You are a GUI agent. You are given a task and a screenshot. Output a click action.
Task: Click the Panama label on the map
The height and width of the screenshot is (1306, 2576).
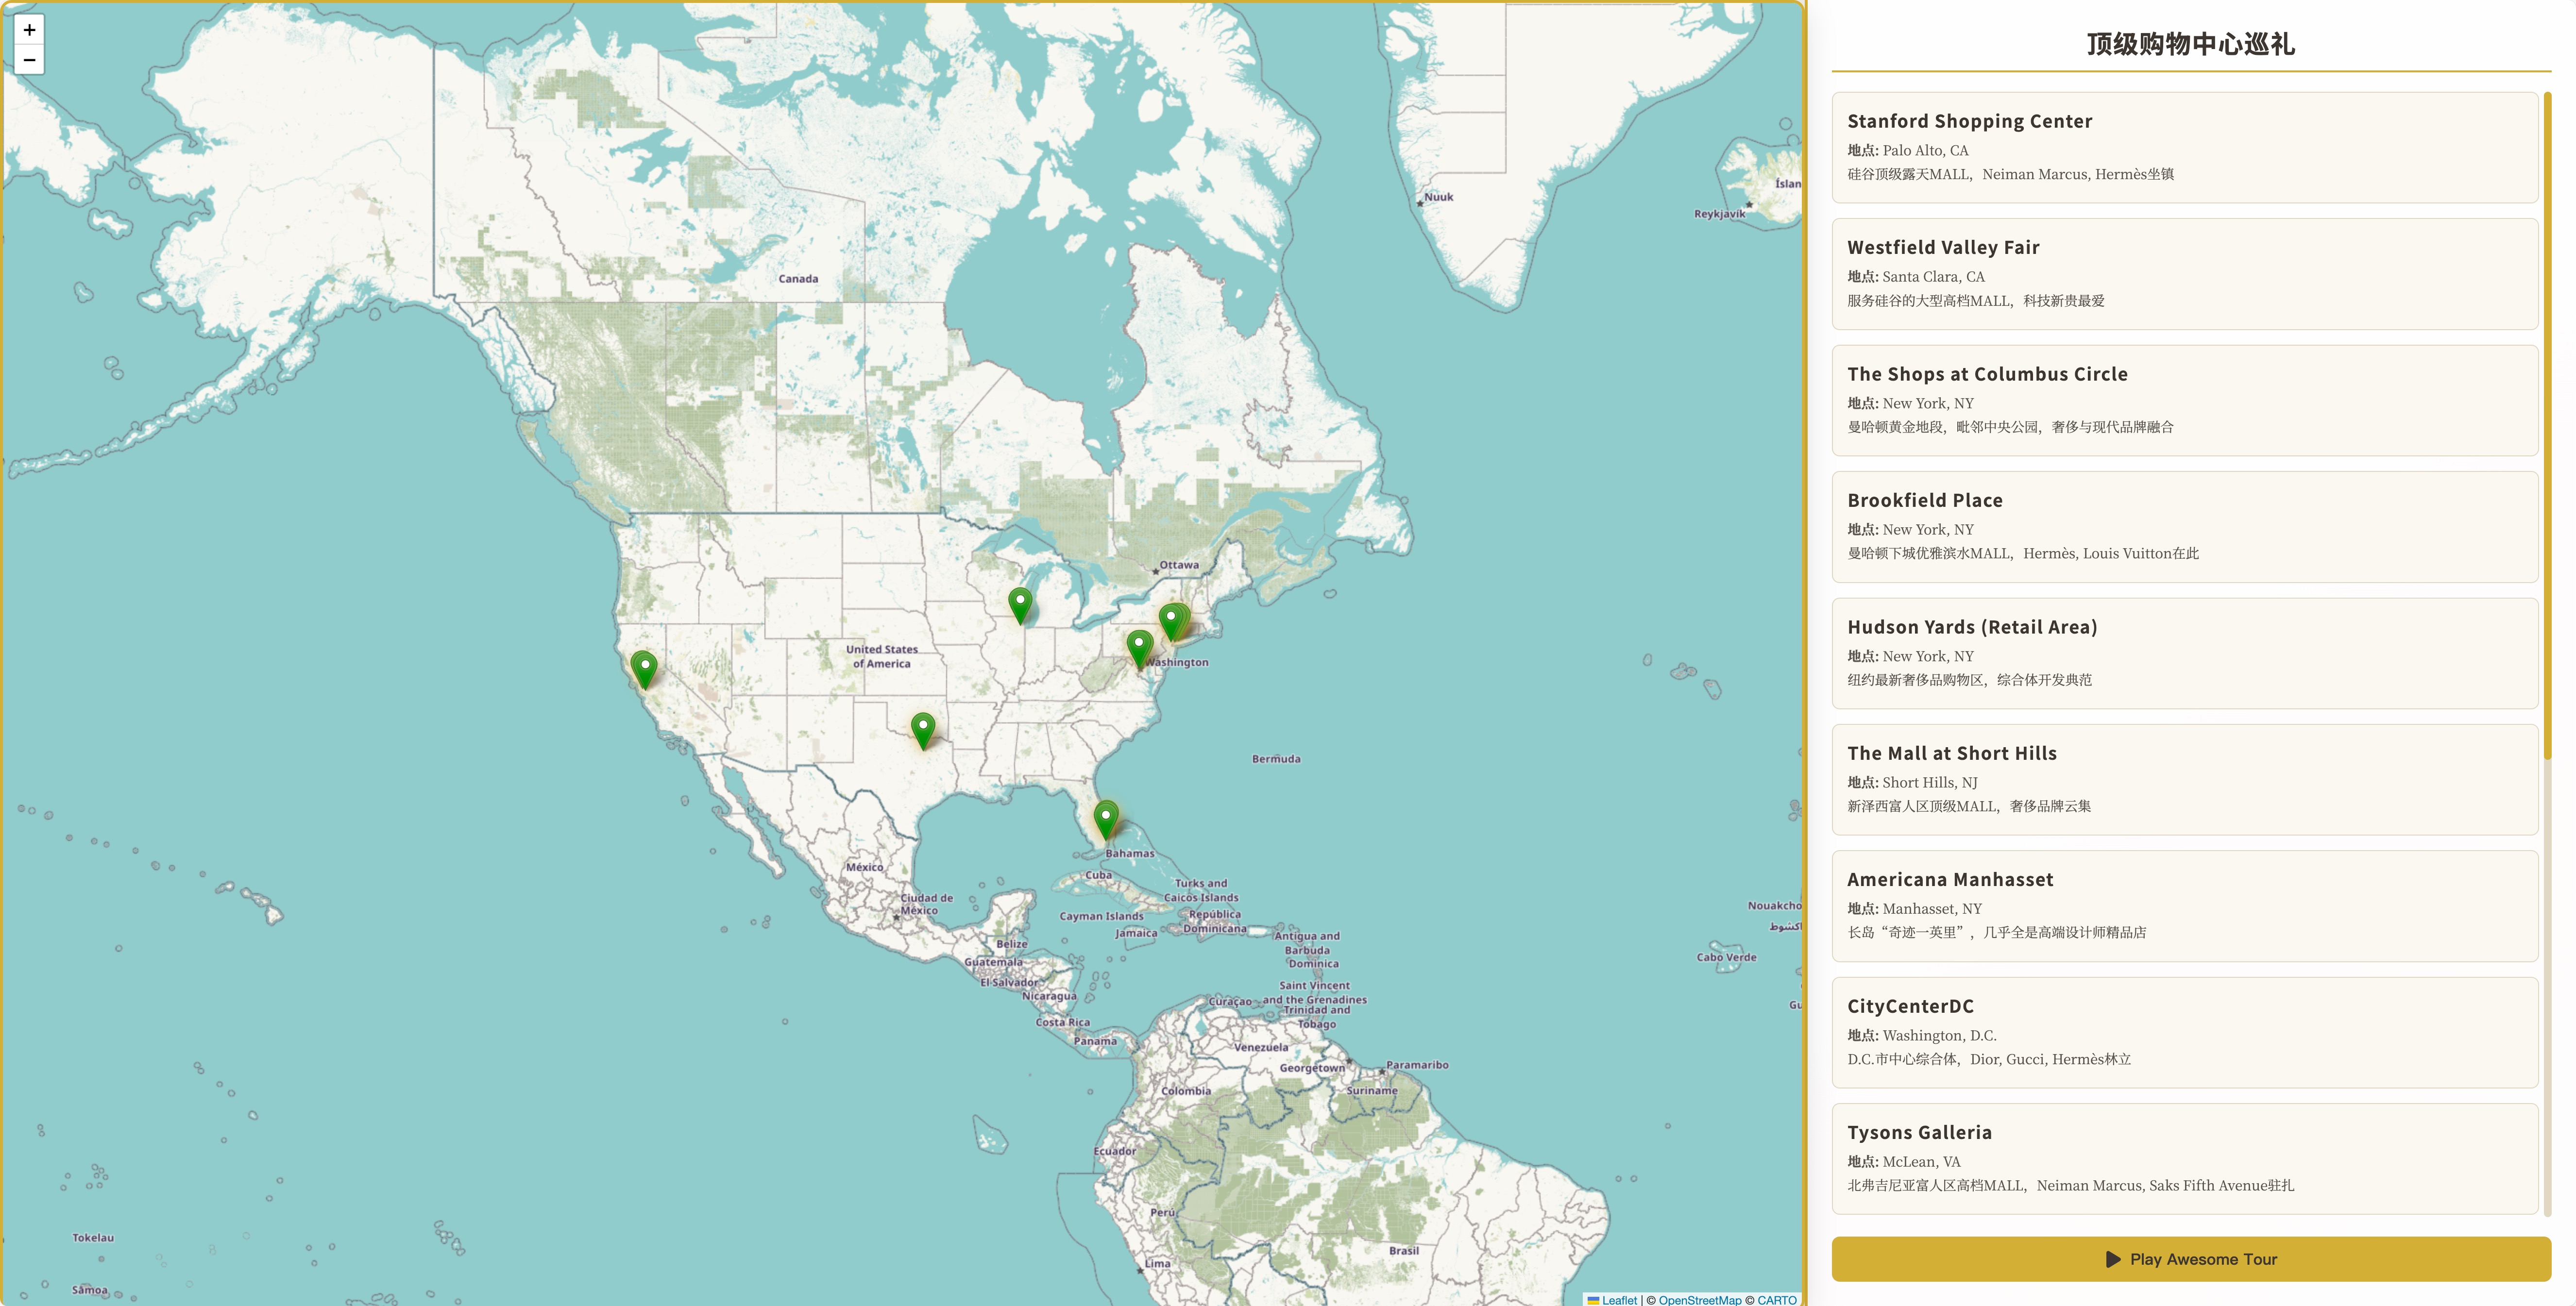[1095, 1041]
